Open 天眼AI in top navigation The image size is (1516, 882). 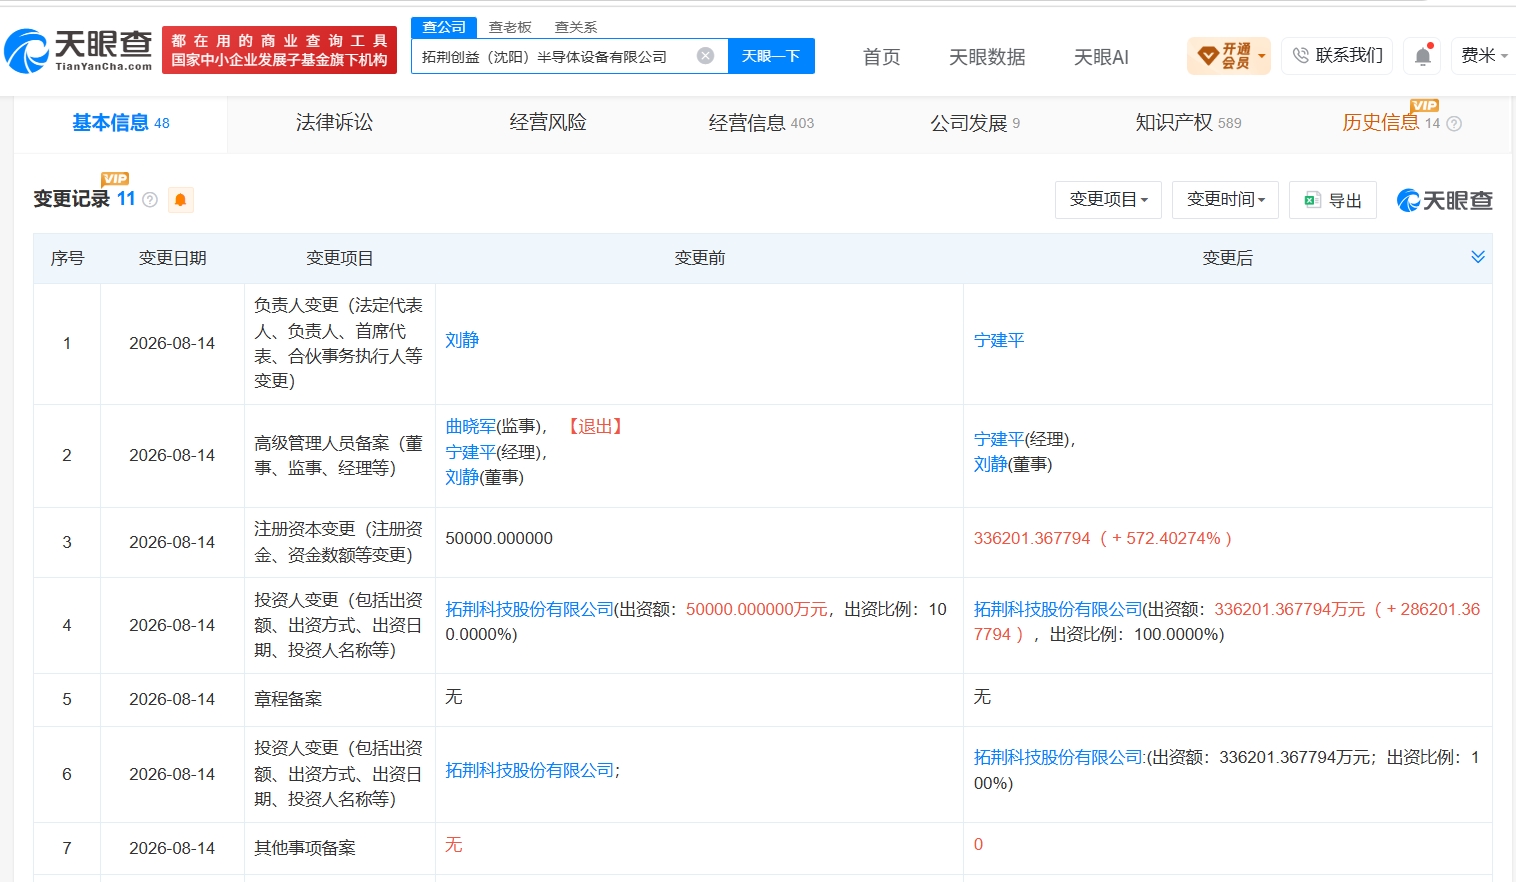coord(1101,57)
